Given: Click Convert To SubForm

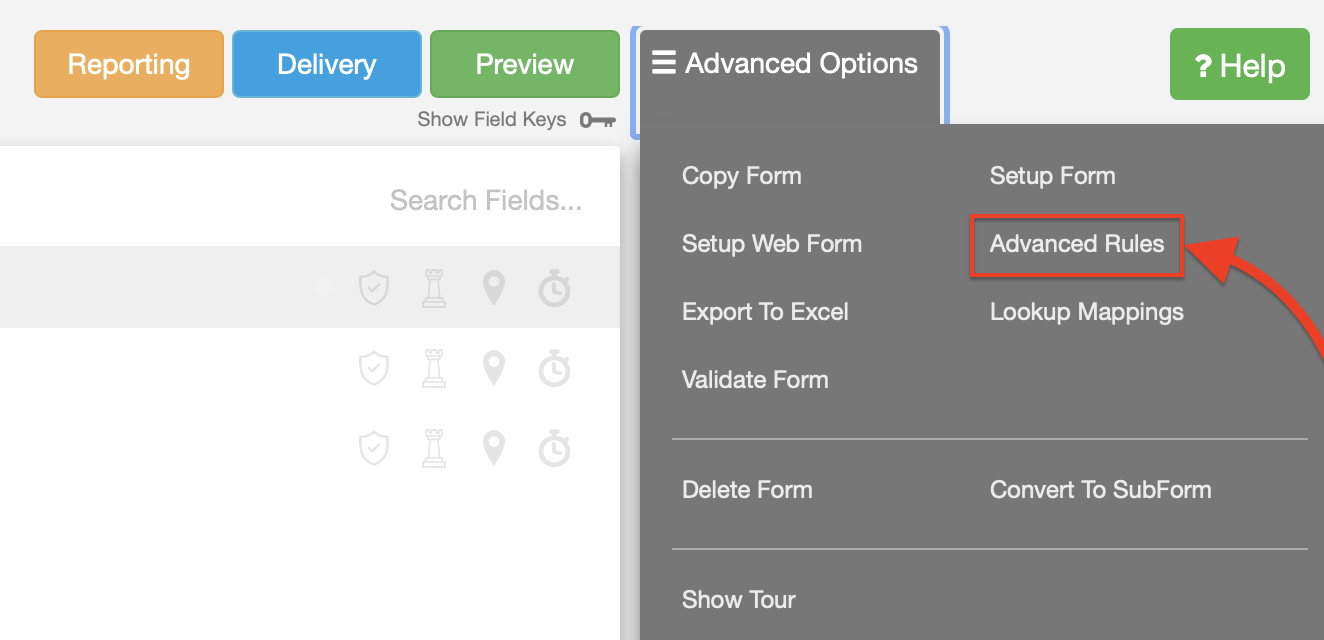Looking at the screenshot, I should [x=1100, y=490].
